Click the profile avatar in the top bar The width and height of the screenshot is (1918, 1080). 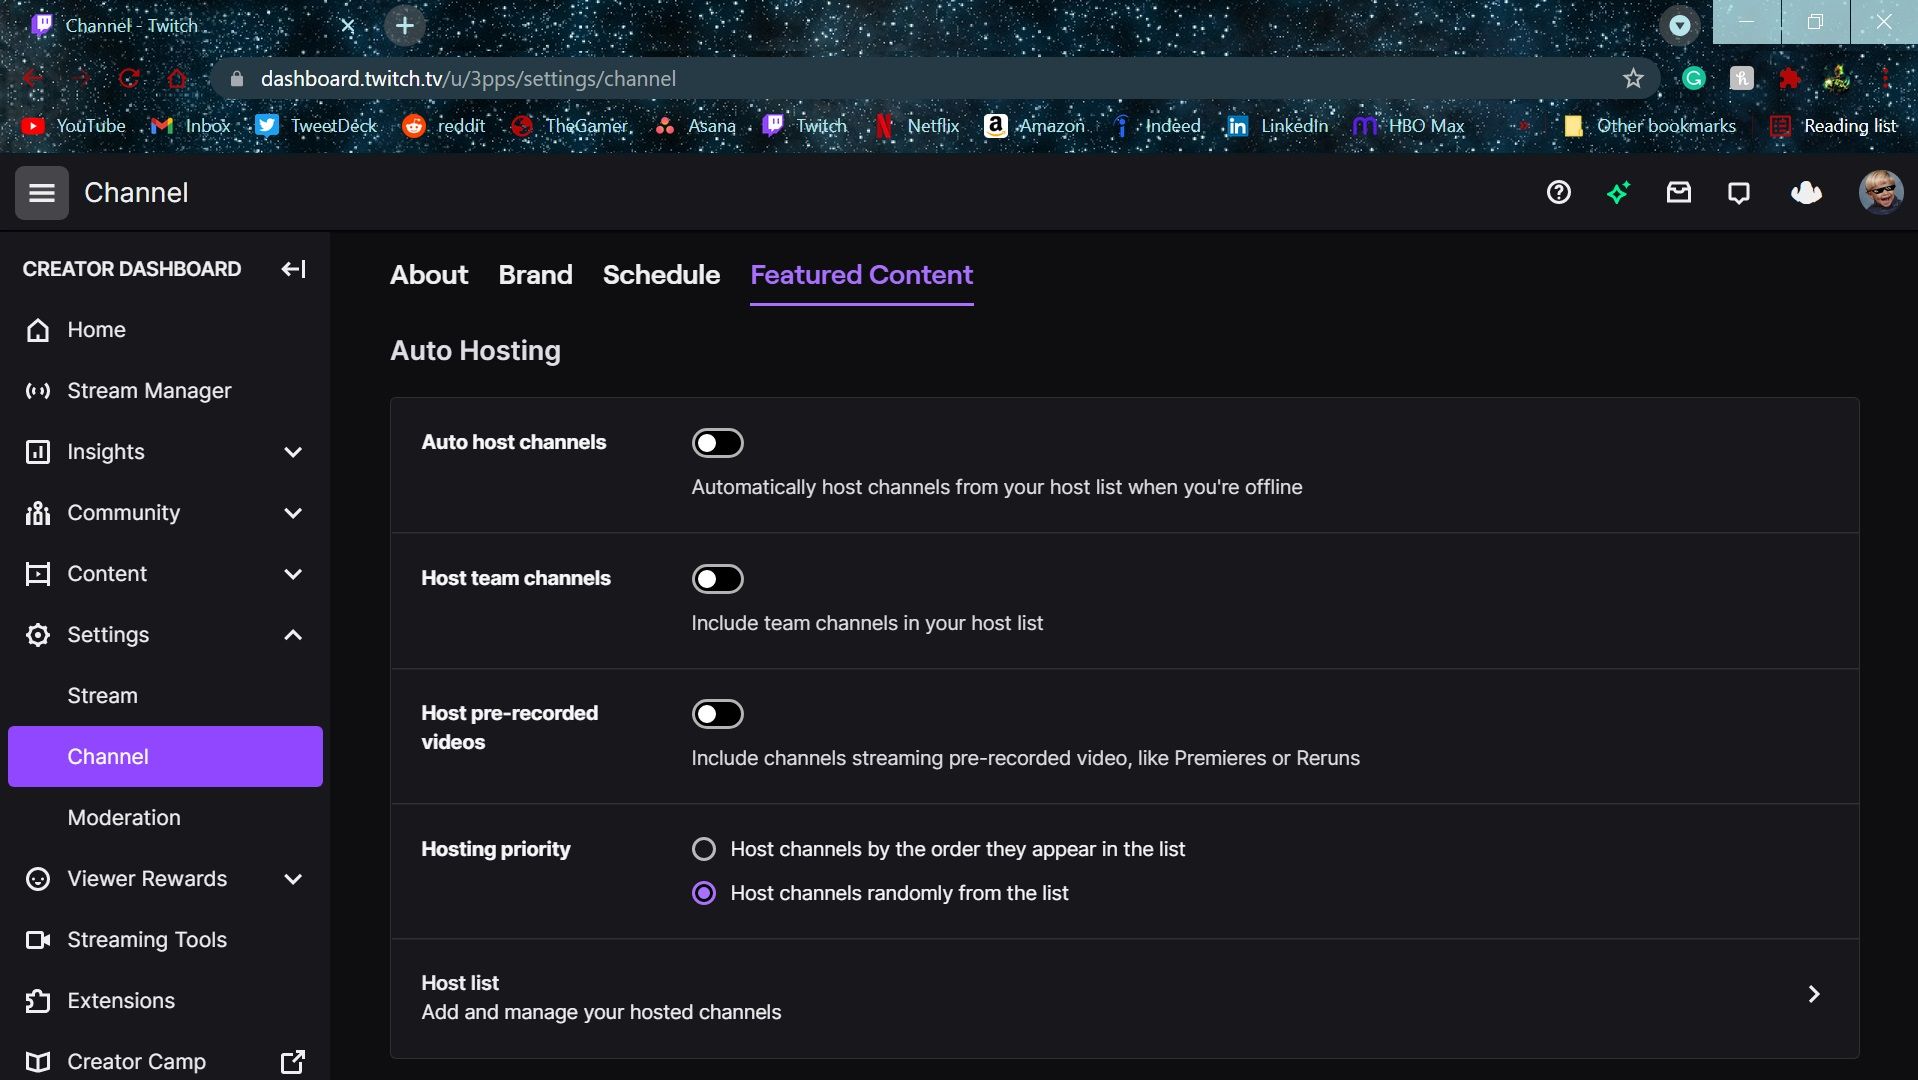[x=1882, y=192]
